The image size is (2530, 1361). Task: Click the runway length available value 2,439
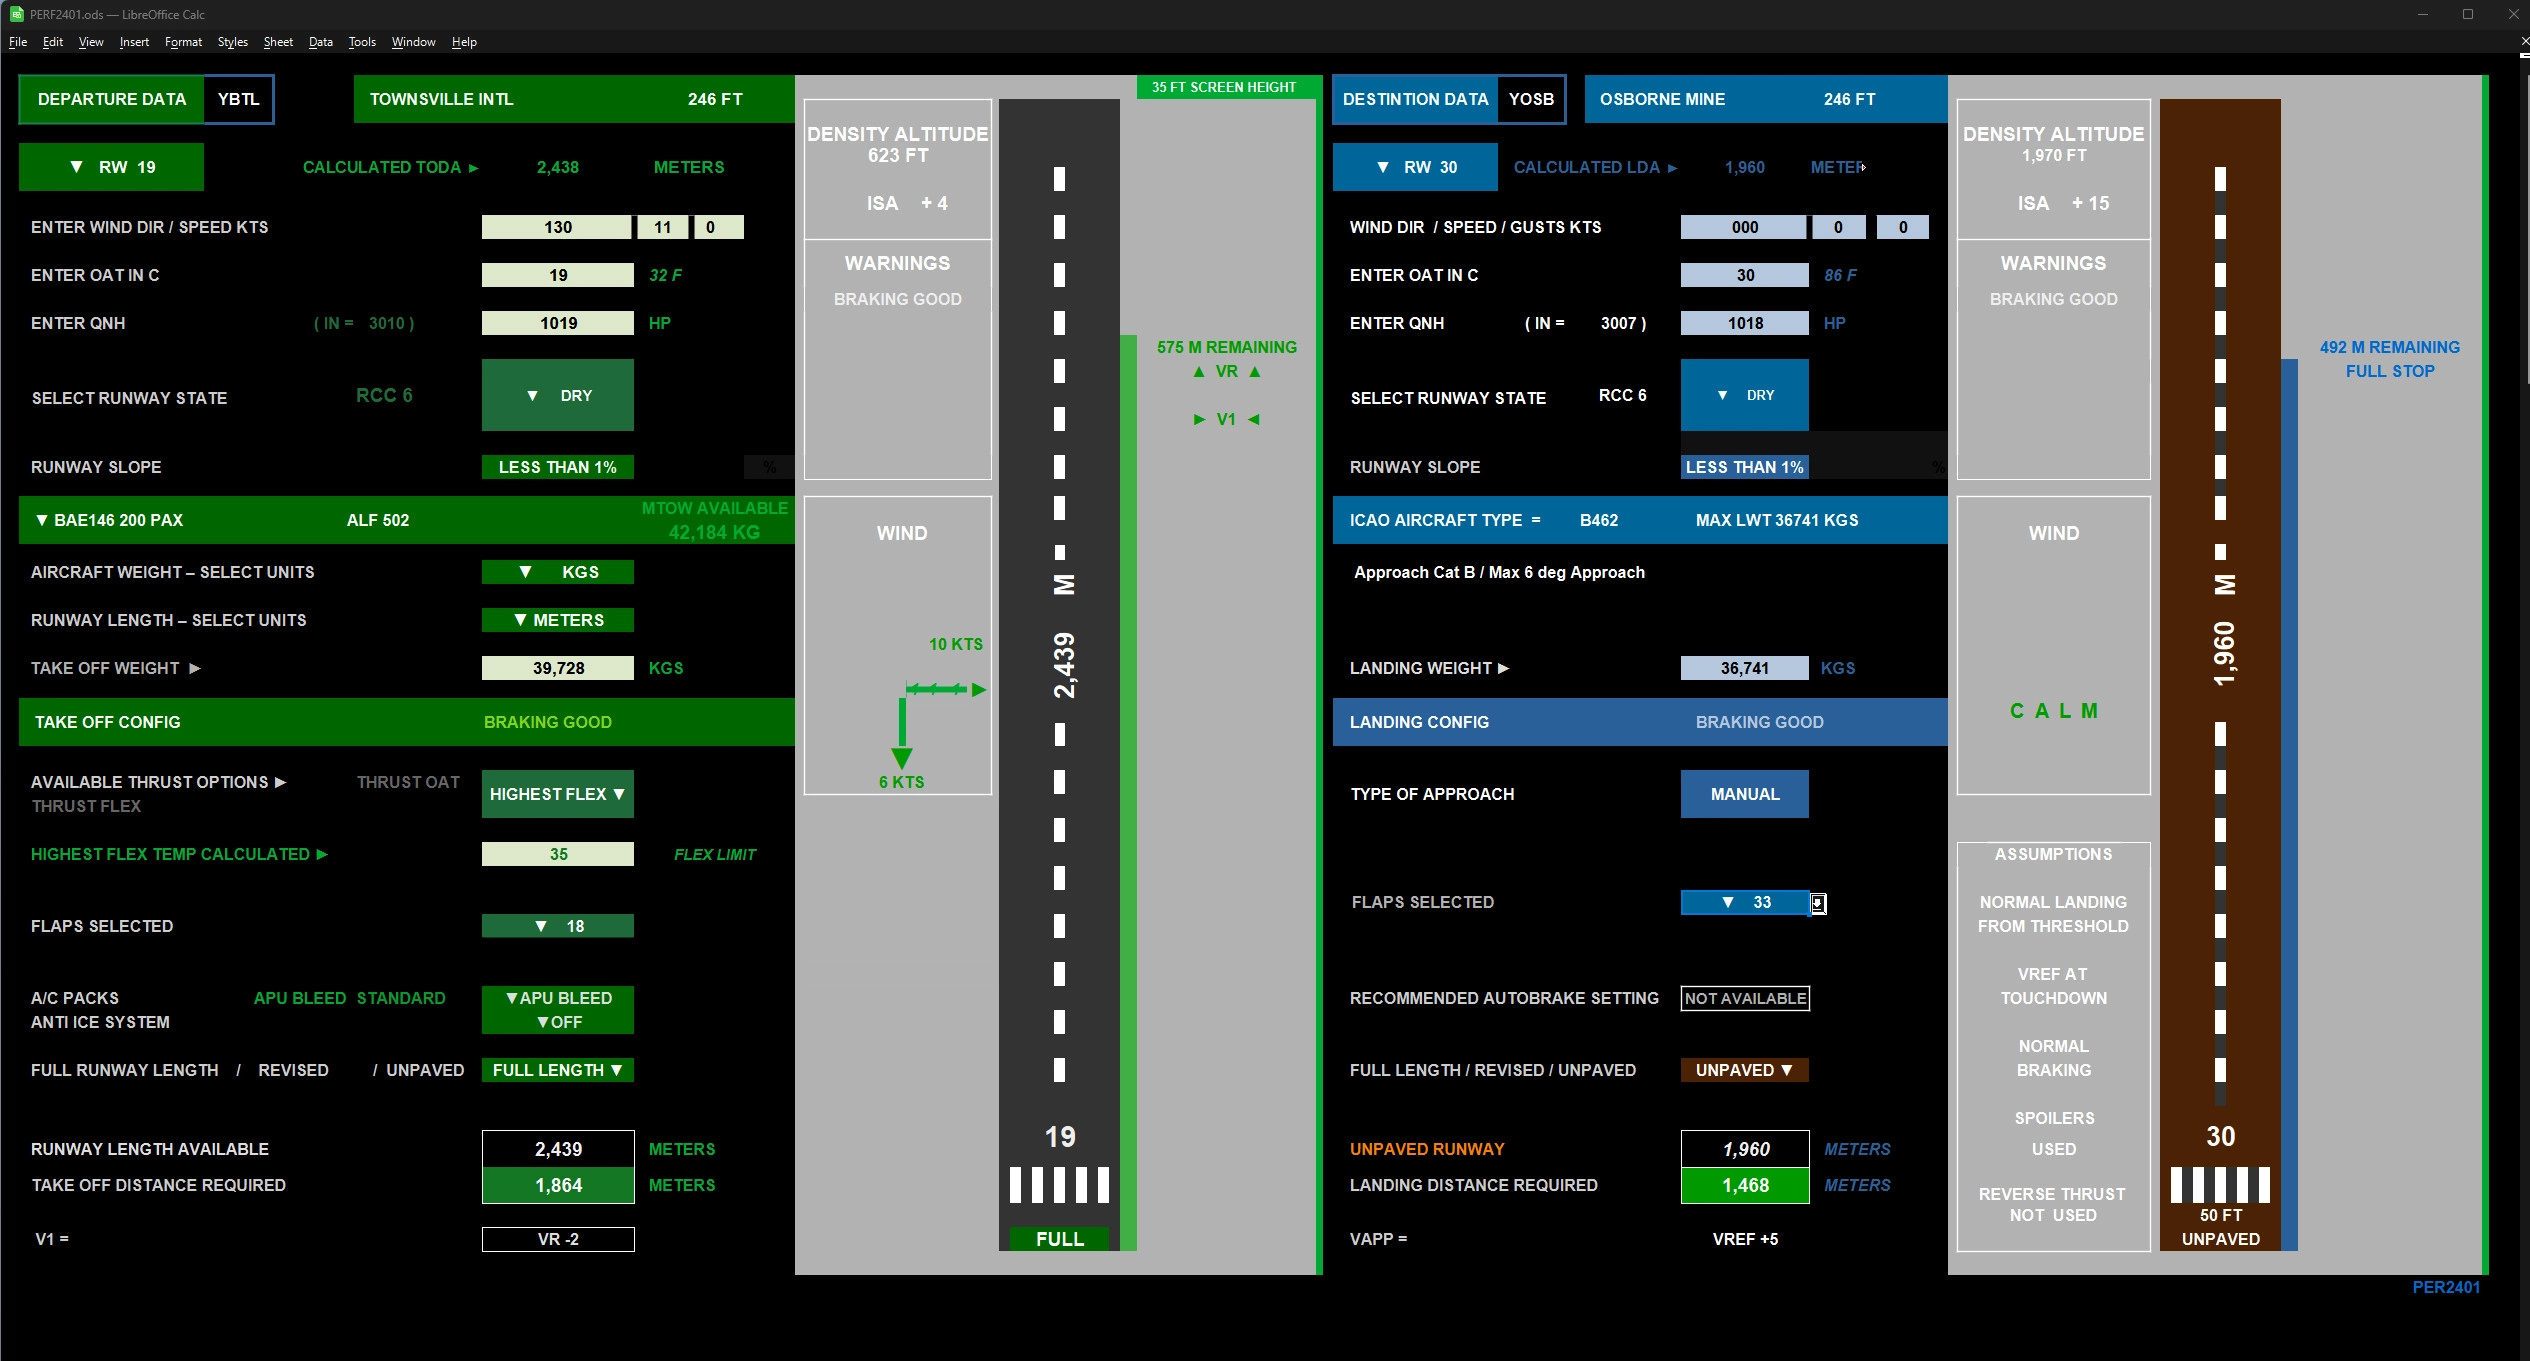tap(558, 1149)
